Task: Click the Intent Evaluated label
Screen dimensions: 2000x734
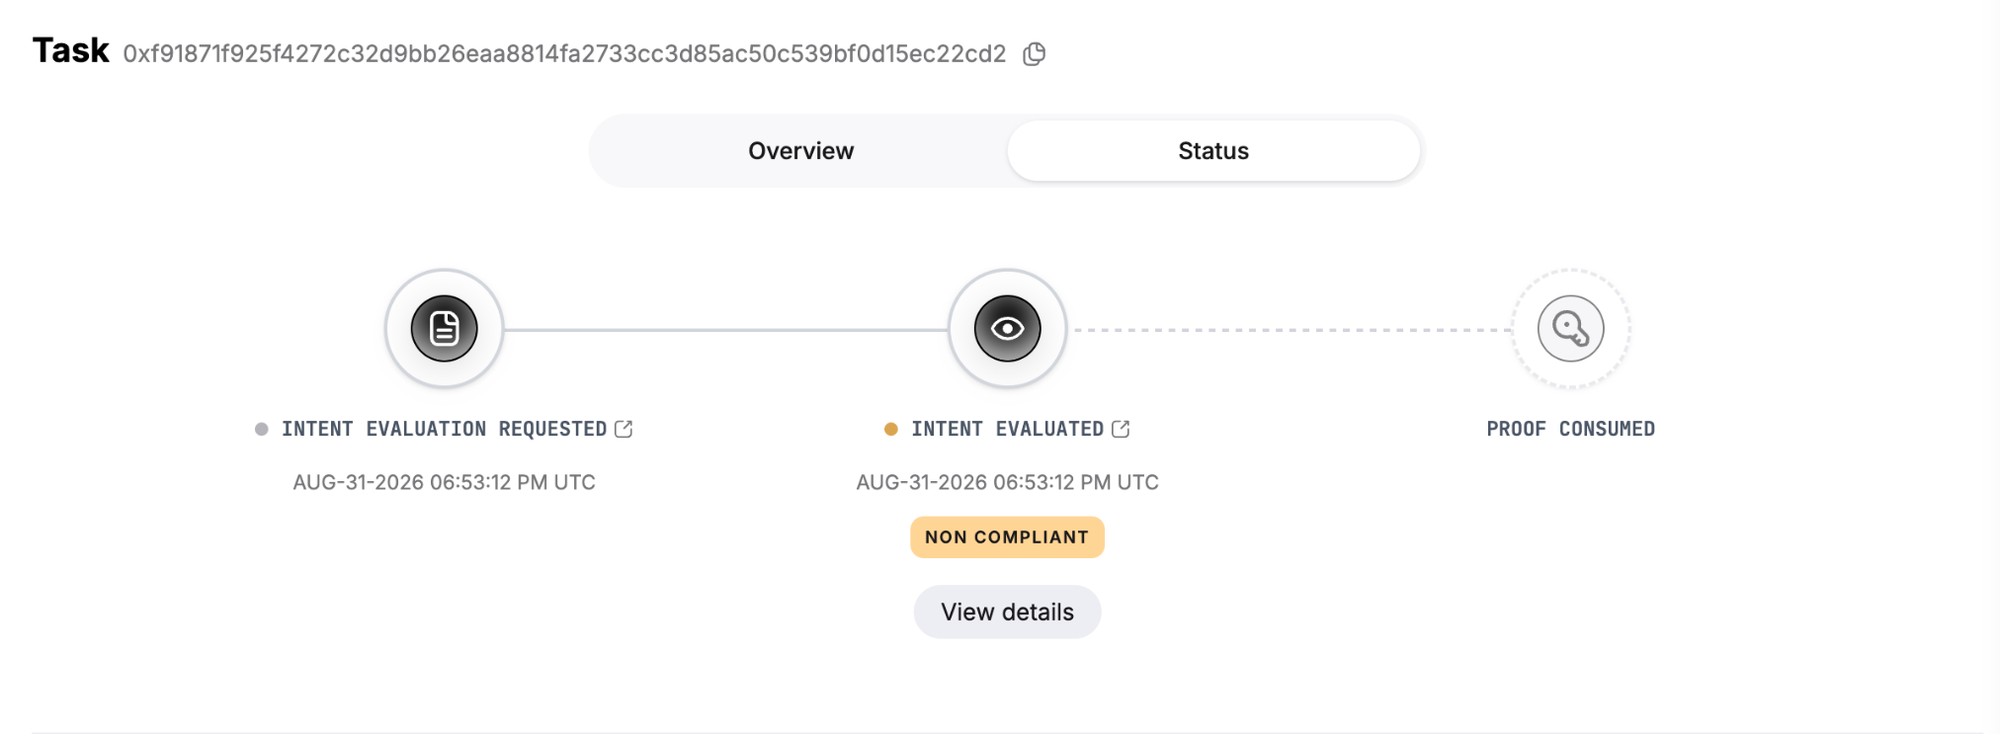Action: coord(1007,429)
